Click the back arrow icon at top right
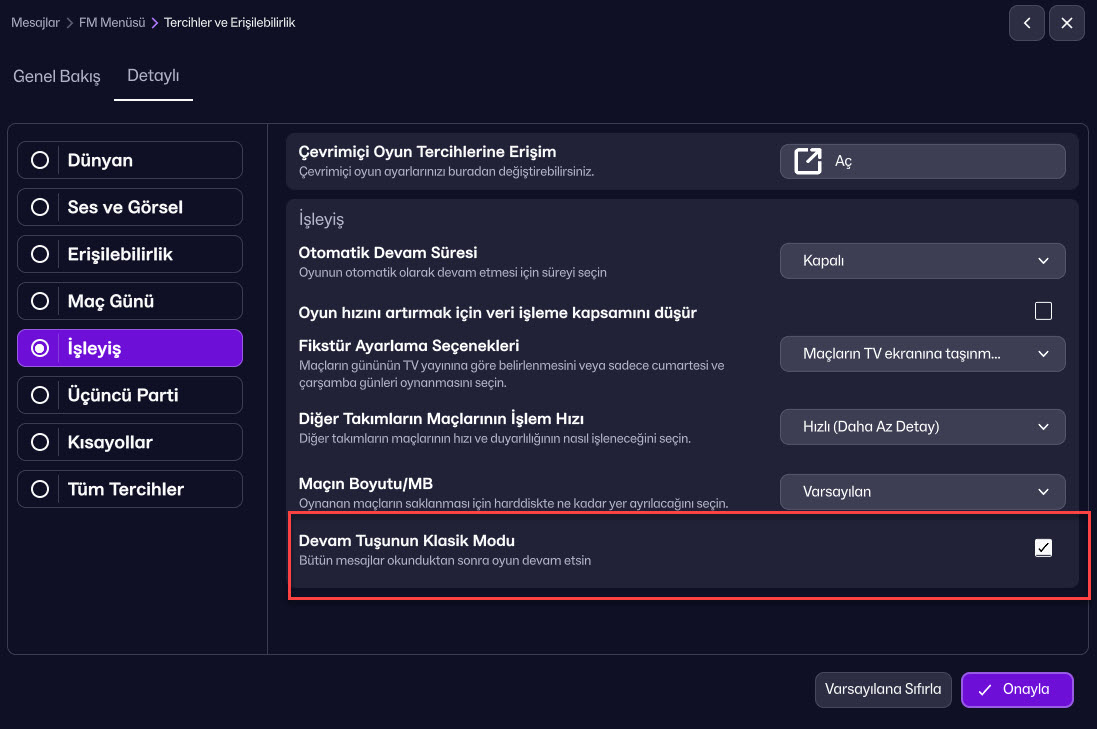The width and height of the screenshot is (1097, 729). tap(1026, 23)
